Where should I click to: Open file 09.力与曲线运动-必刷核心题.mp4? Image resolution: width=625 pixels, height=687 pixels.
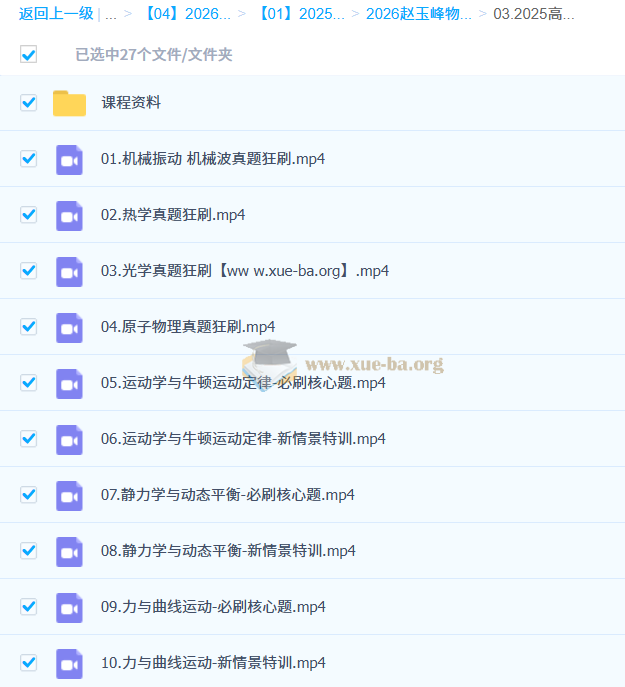coord(213,607)
